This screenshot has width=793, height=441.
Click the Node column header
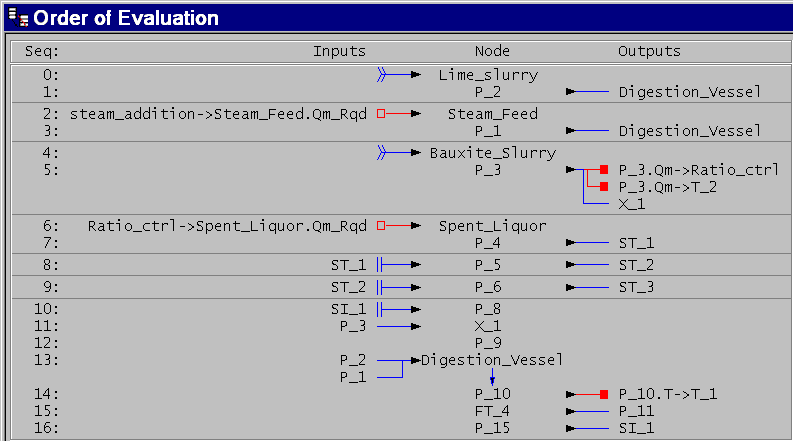[492, 51]
